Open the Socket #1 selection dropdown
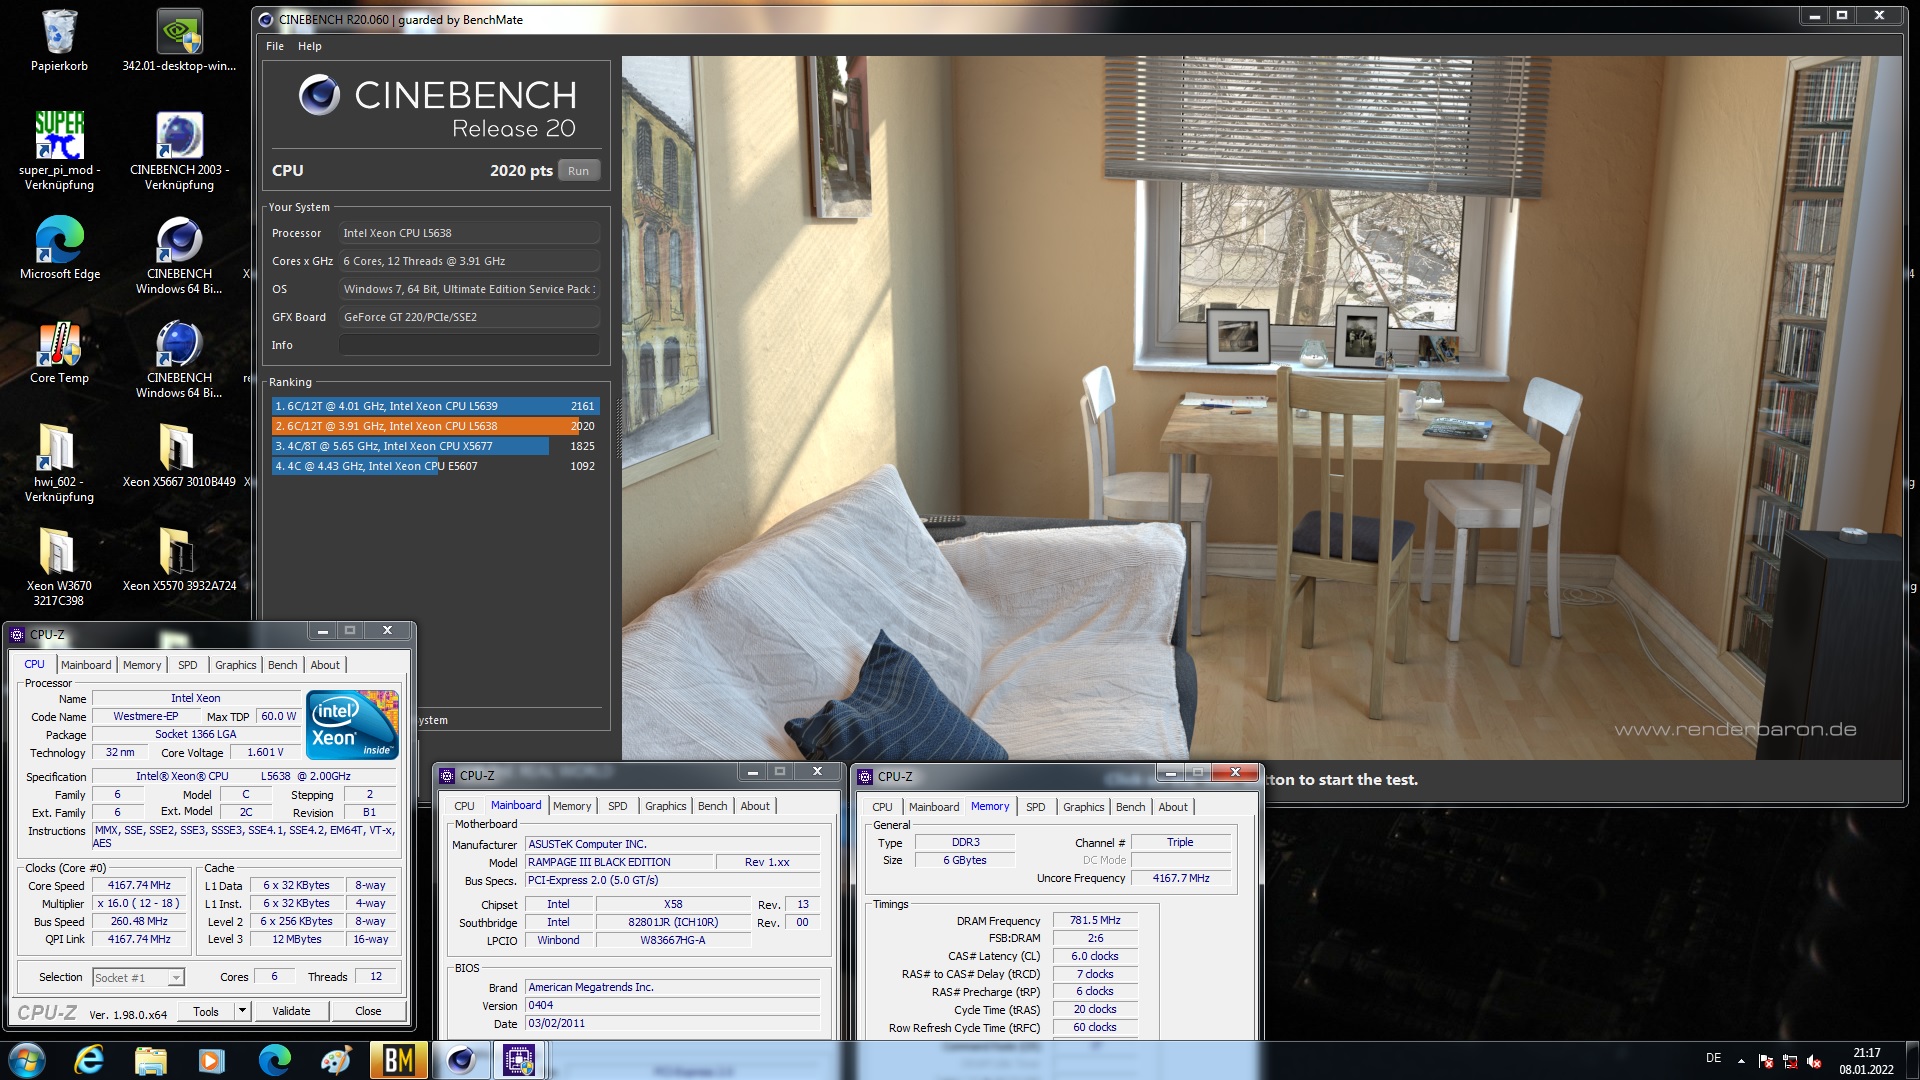Viewport: 1920px width, 1080px height. coord(139,978)
